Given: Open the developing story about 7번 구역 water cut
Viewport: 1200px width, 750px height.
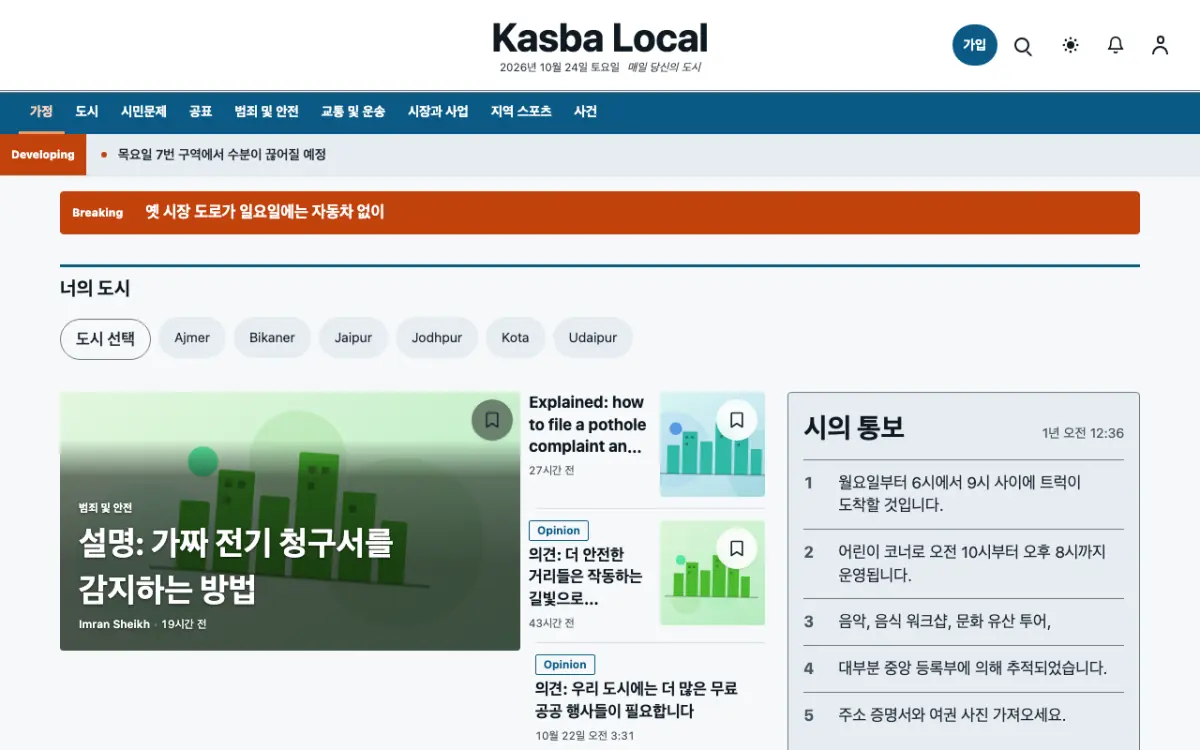Looking at the screenshot, I should click(222, 155).
